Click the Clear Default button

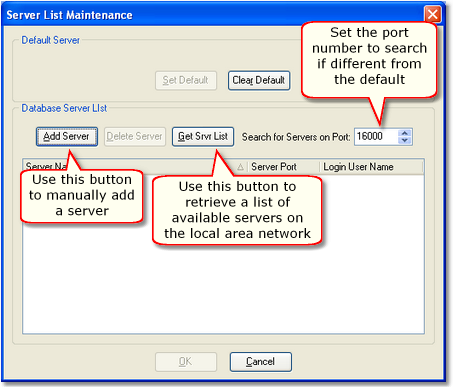coord(259,80)
